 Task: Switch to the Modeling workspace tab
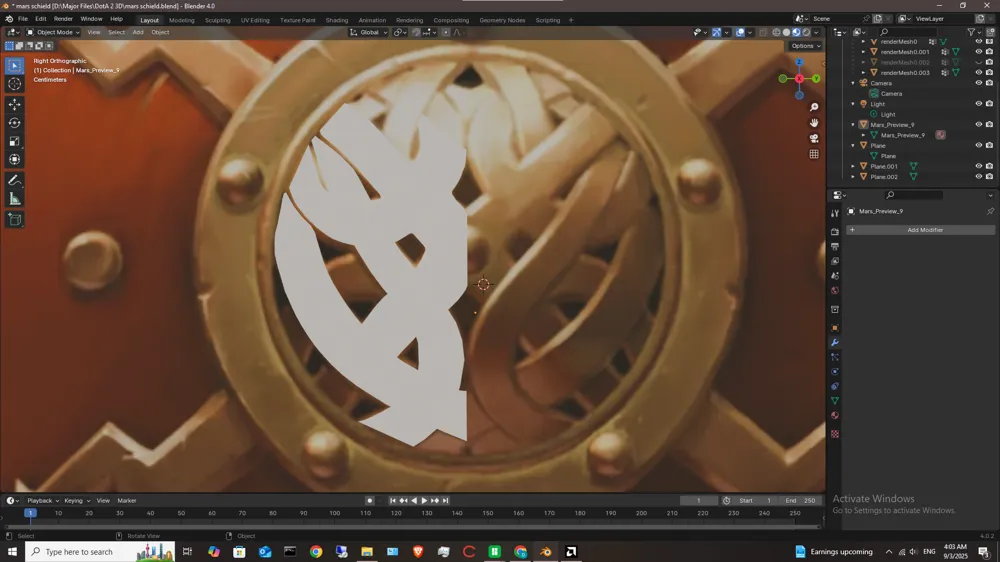click(x=182, y=20)
